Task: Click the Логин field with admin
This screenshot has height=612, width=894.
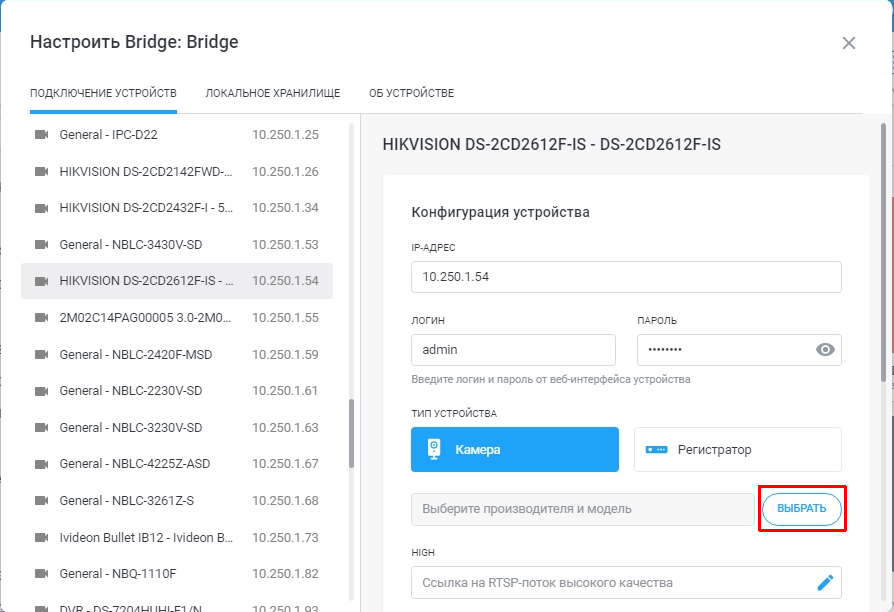Action: [513, 350]
